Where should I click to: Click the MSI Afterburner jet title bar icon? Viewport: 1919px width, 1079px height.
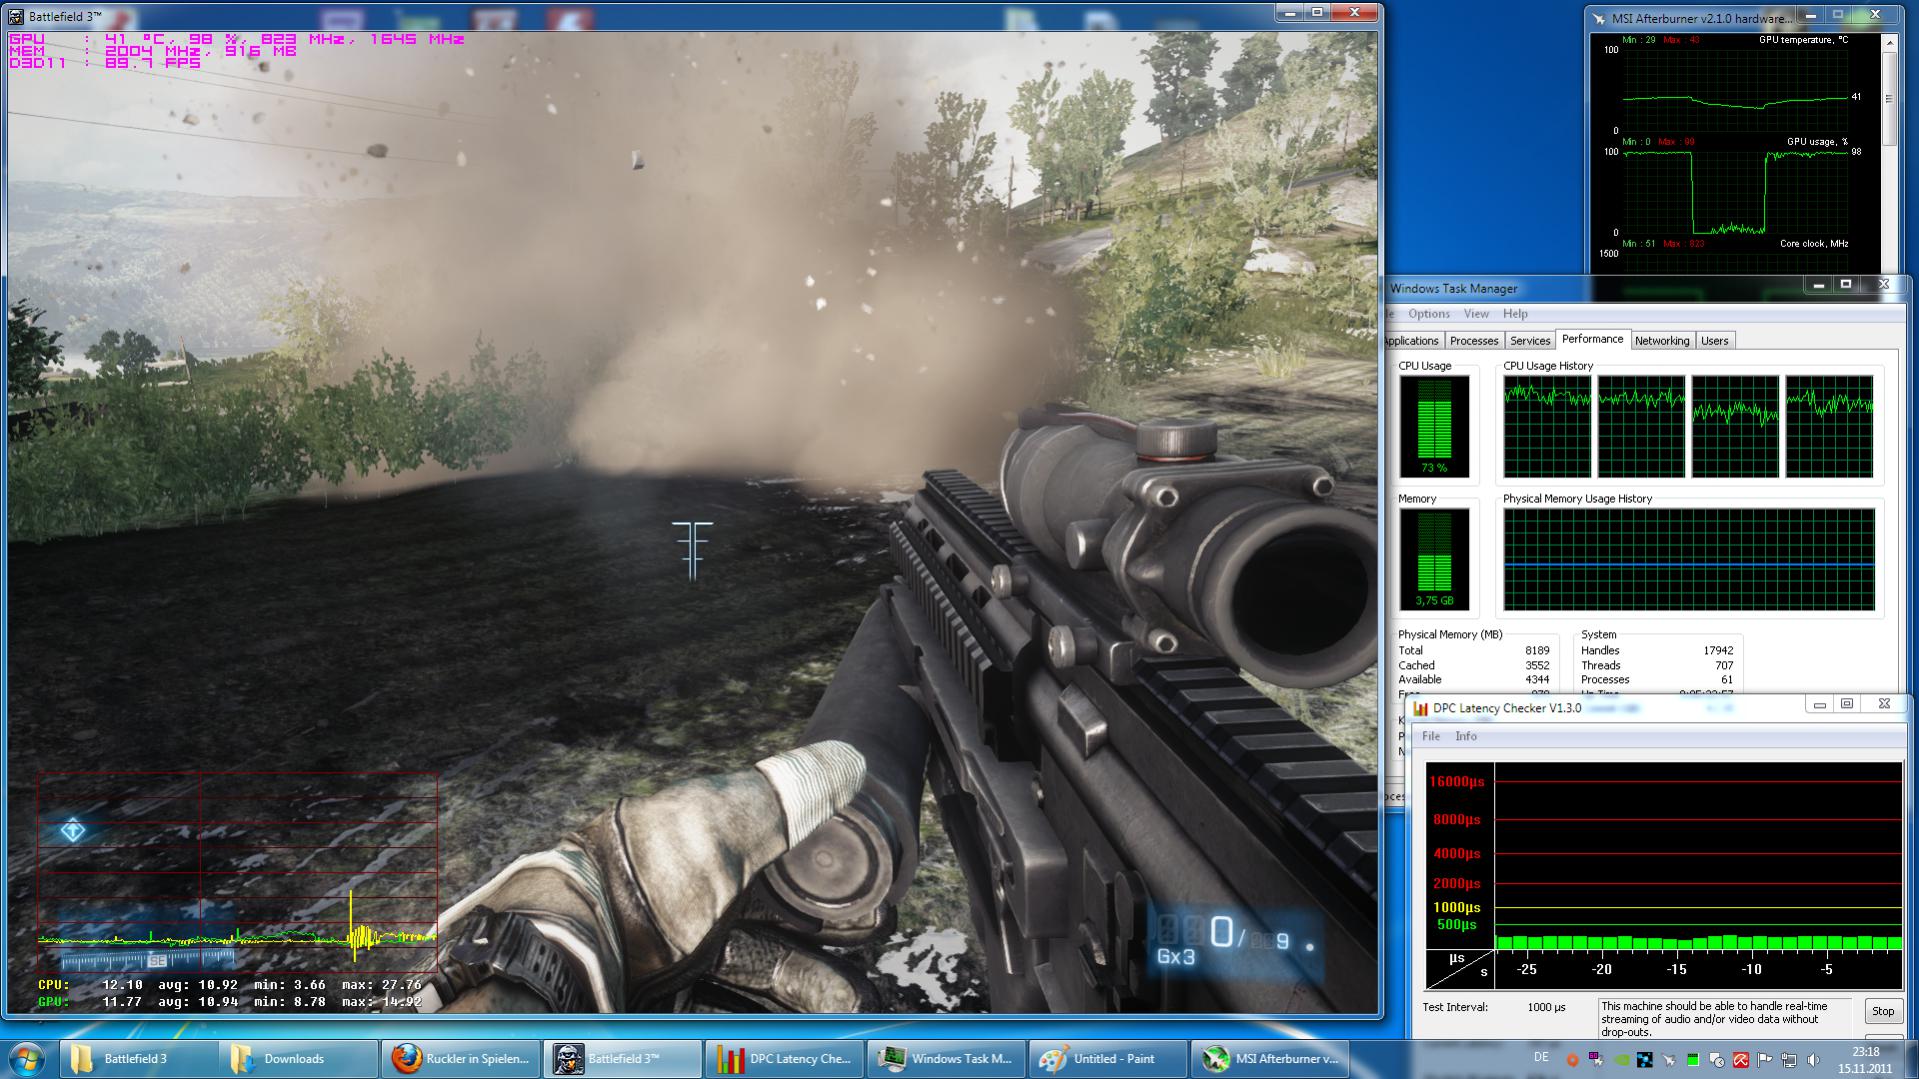1599,18
